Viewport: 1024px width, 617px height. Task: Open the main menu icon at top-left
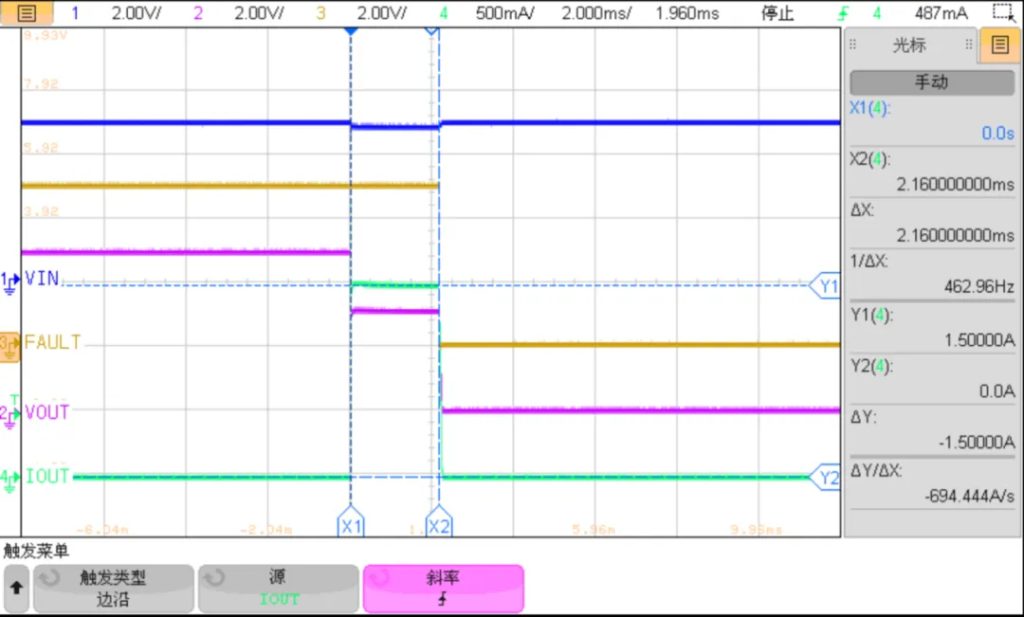pos(27,13)
